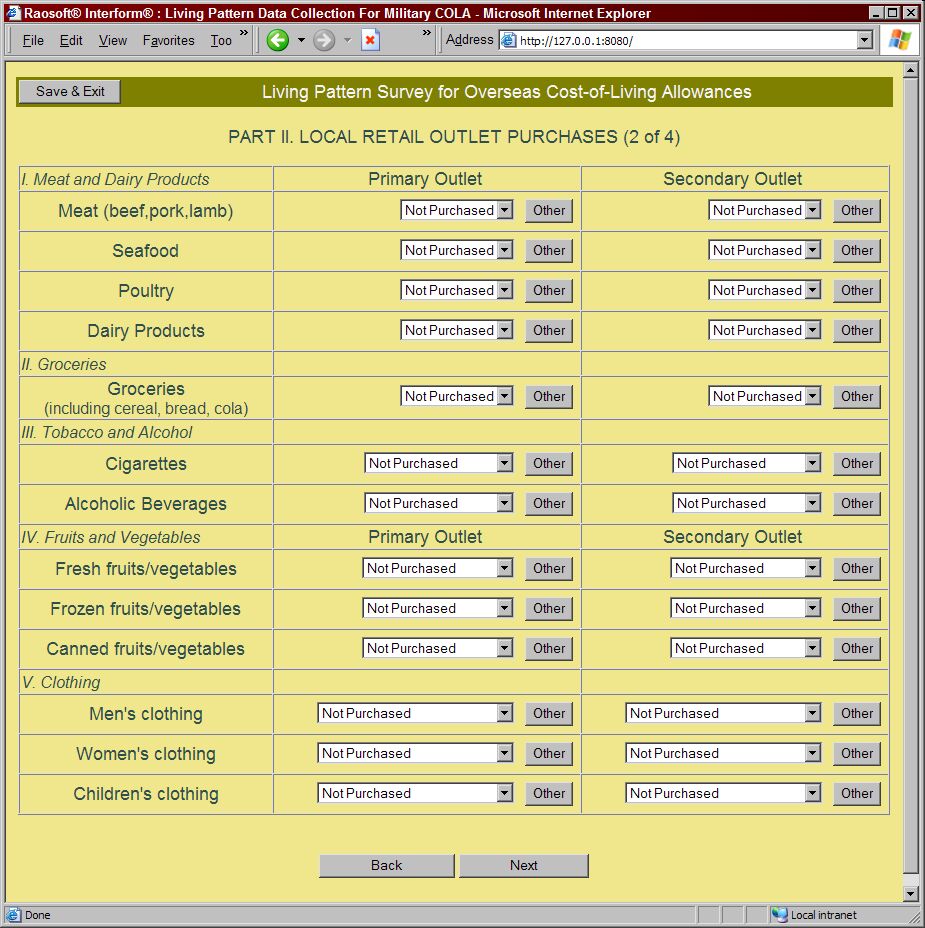Open the Favorites menu
The width and height of the screenshot is (925, 928).
point(169,40)
